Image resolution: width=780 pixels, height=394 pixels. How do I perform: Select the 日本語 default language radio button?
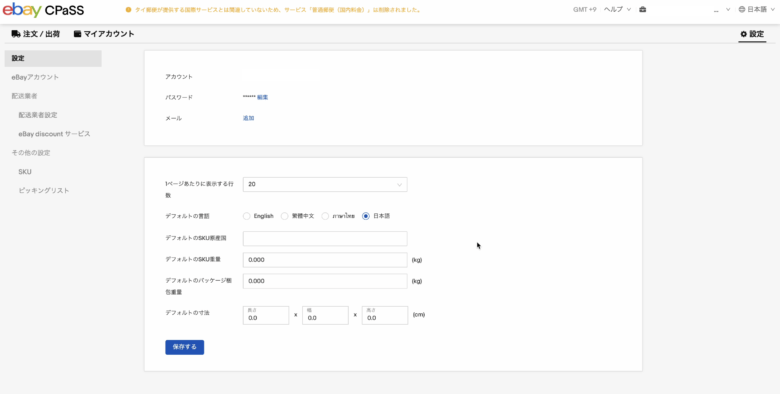coord(366,216)
